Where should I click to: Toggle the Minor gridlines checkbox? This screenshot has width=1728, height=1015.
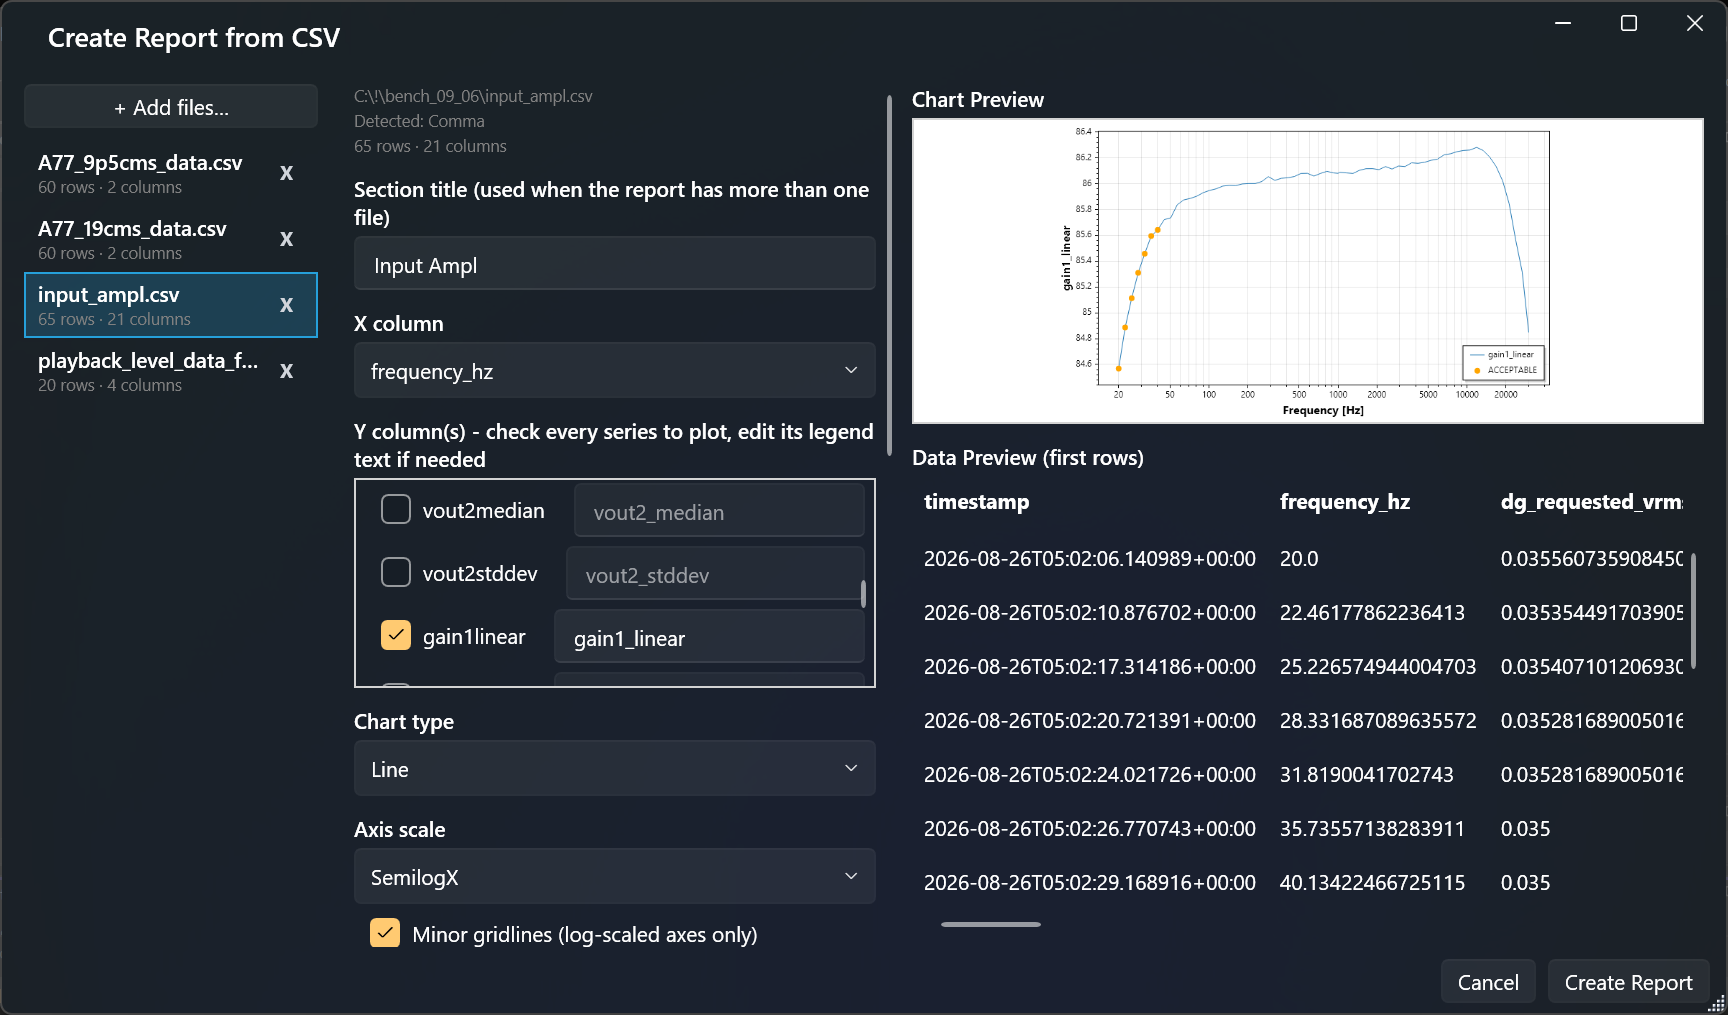pyautogui.click(x=385, y=933)
